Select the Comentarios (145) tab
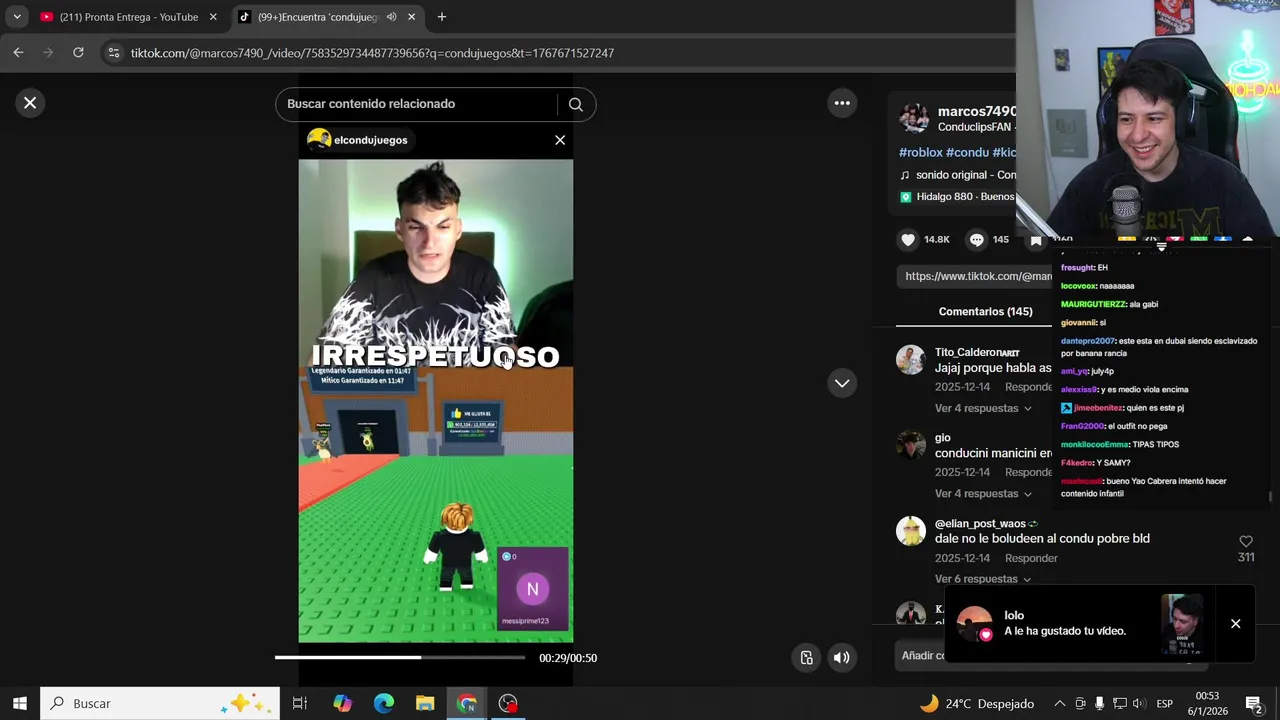Viewport: 1280px width, 720px height. [985, 312]
